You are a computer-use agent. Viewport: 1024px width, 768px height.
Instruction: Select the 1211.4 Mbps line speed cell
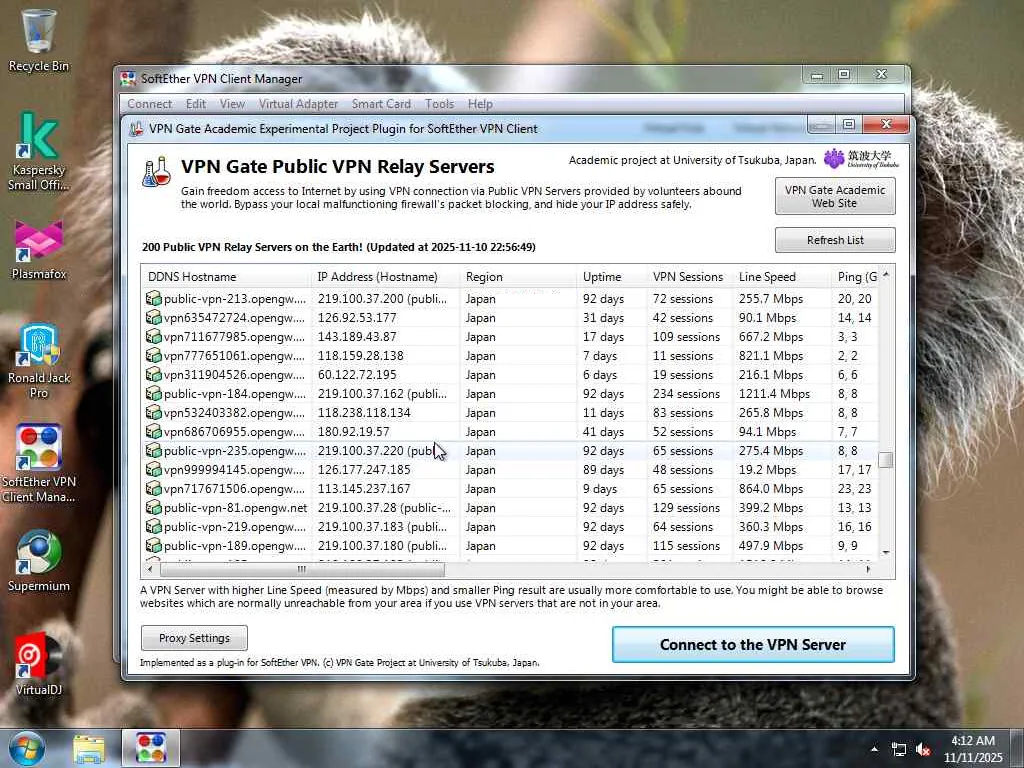click(x=774, y=394)
